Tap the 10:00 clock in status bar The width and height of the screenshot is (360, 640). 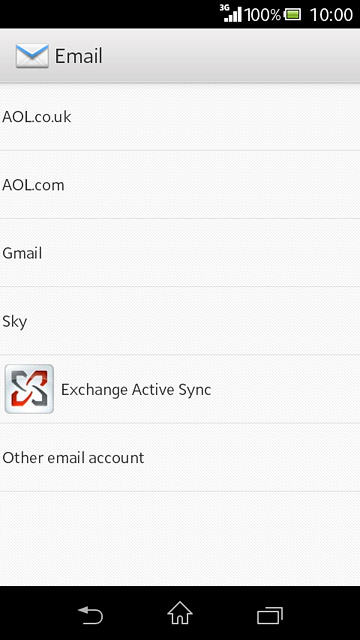point(331,15)
